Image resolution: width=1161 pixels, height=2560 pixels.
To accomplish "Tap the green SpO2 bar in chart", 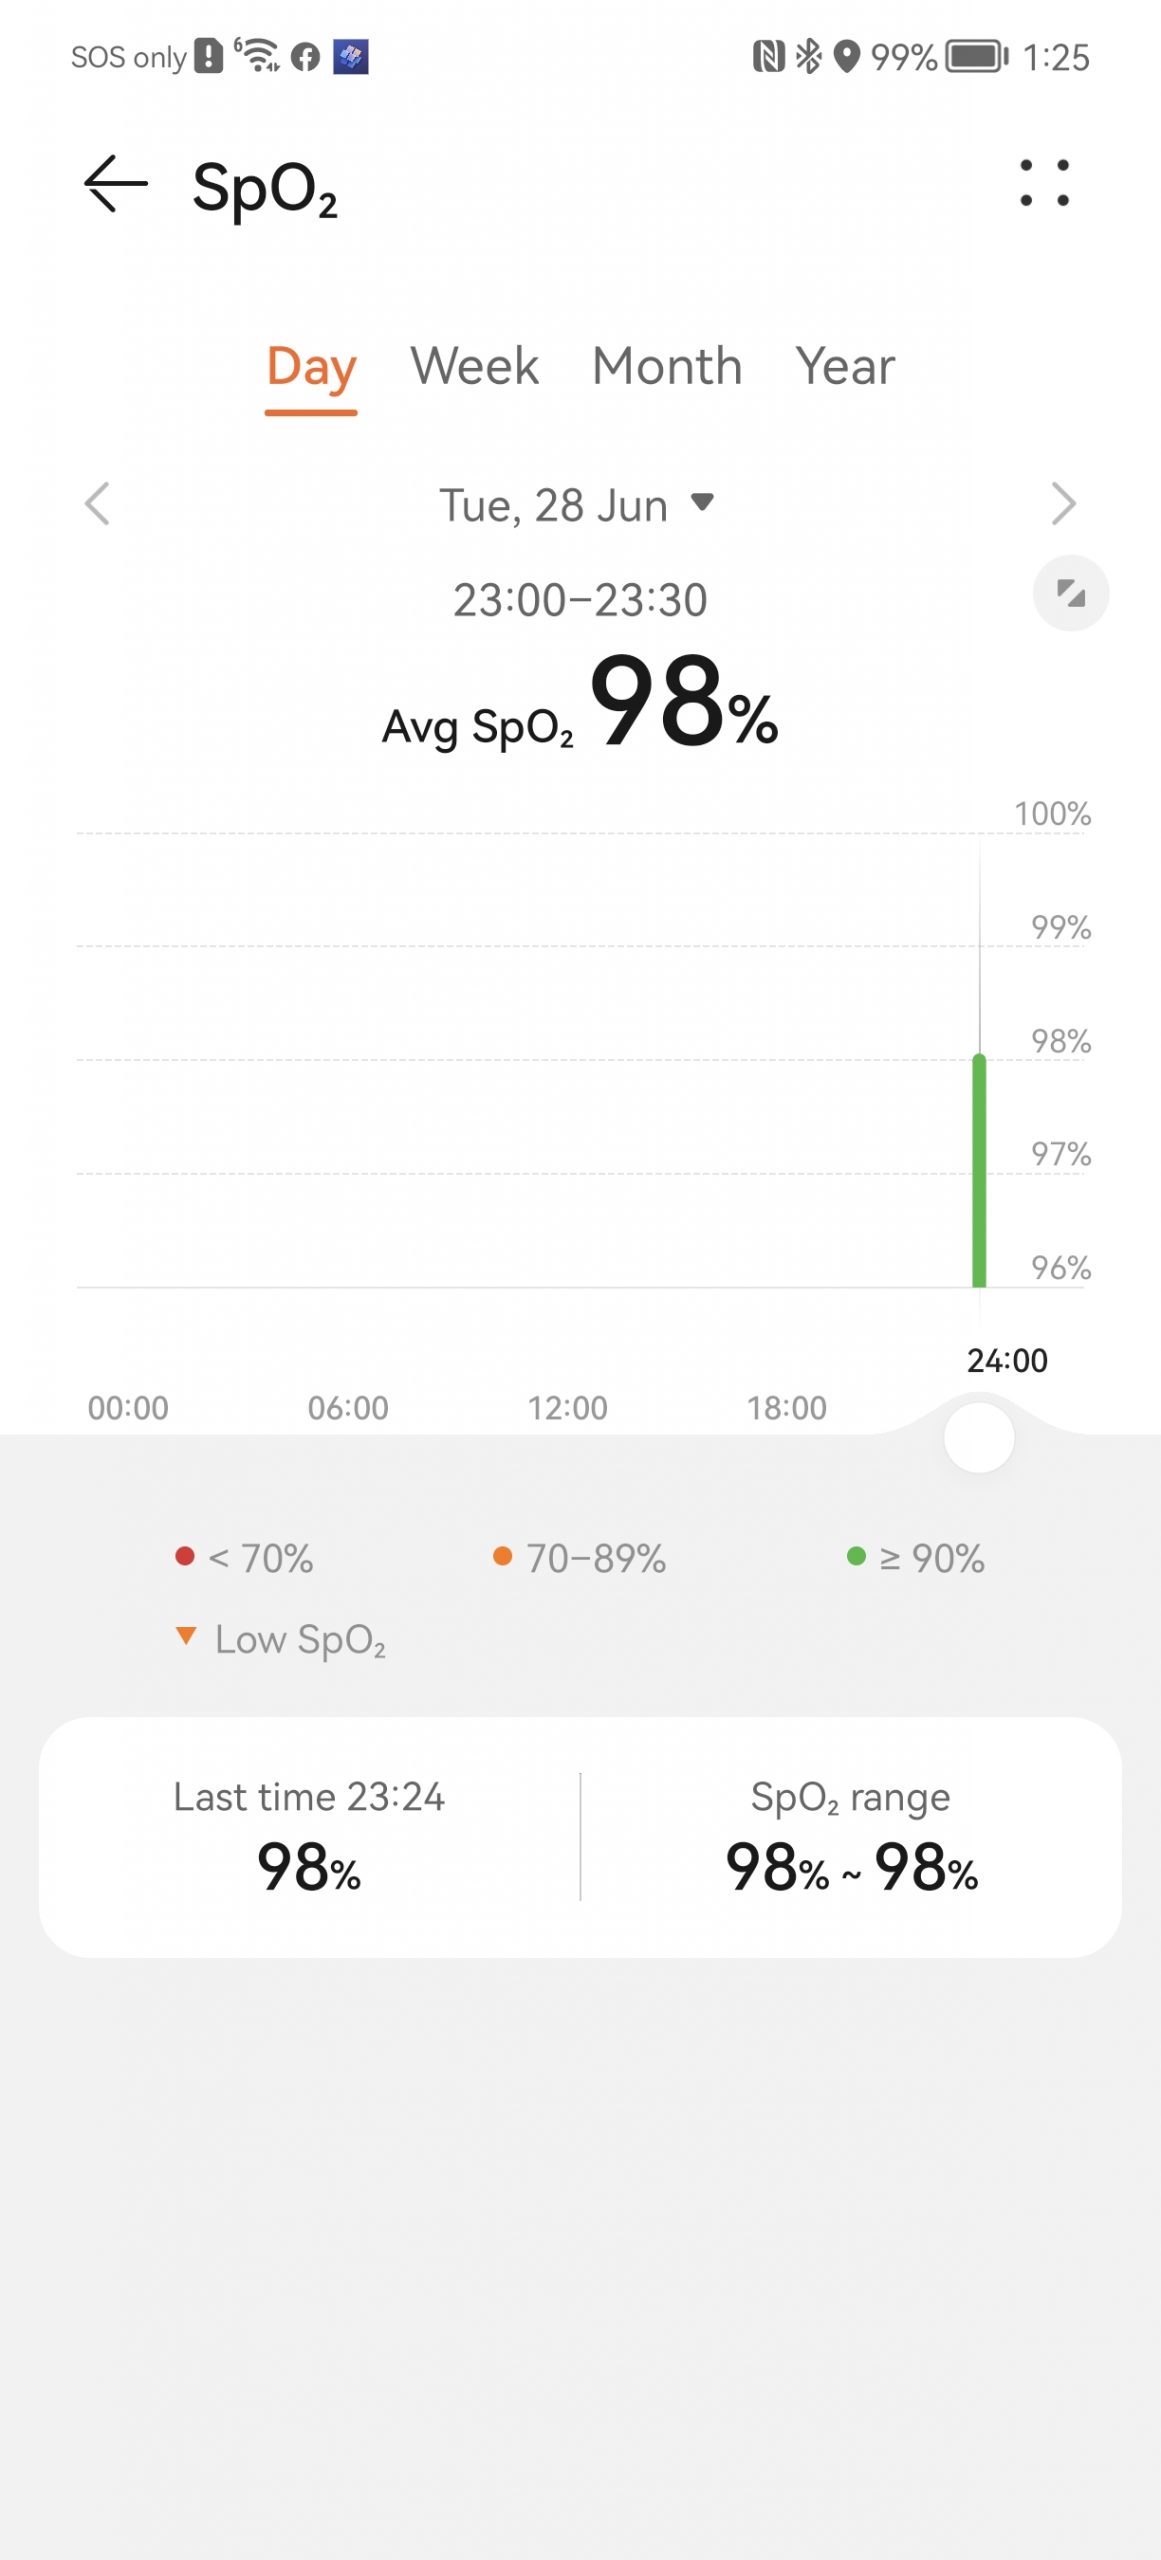I will pyautogui.click(x=979, y=1170).
